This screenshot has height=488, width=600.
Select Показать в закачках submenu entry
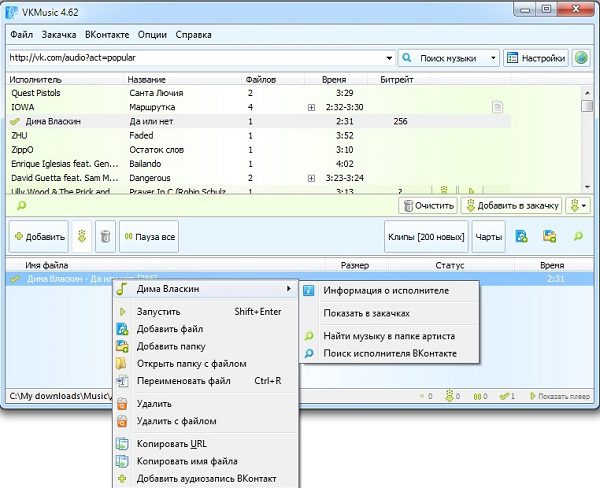389,313
